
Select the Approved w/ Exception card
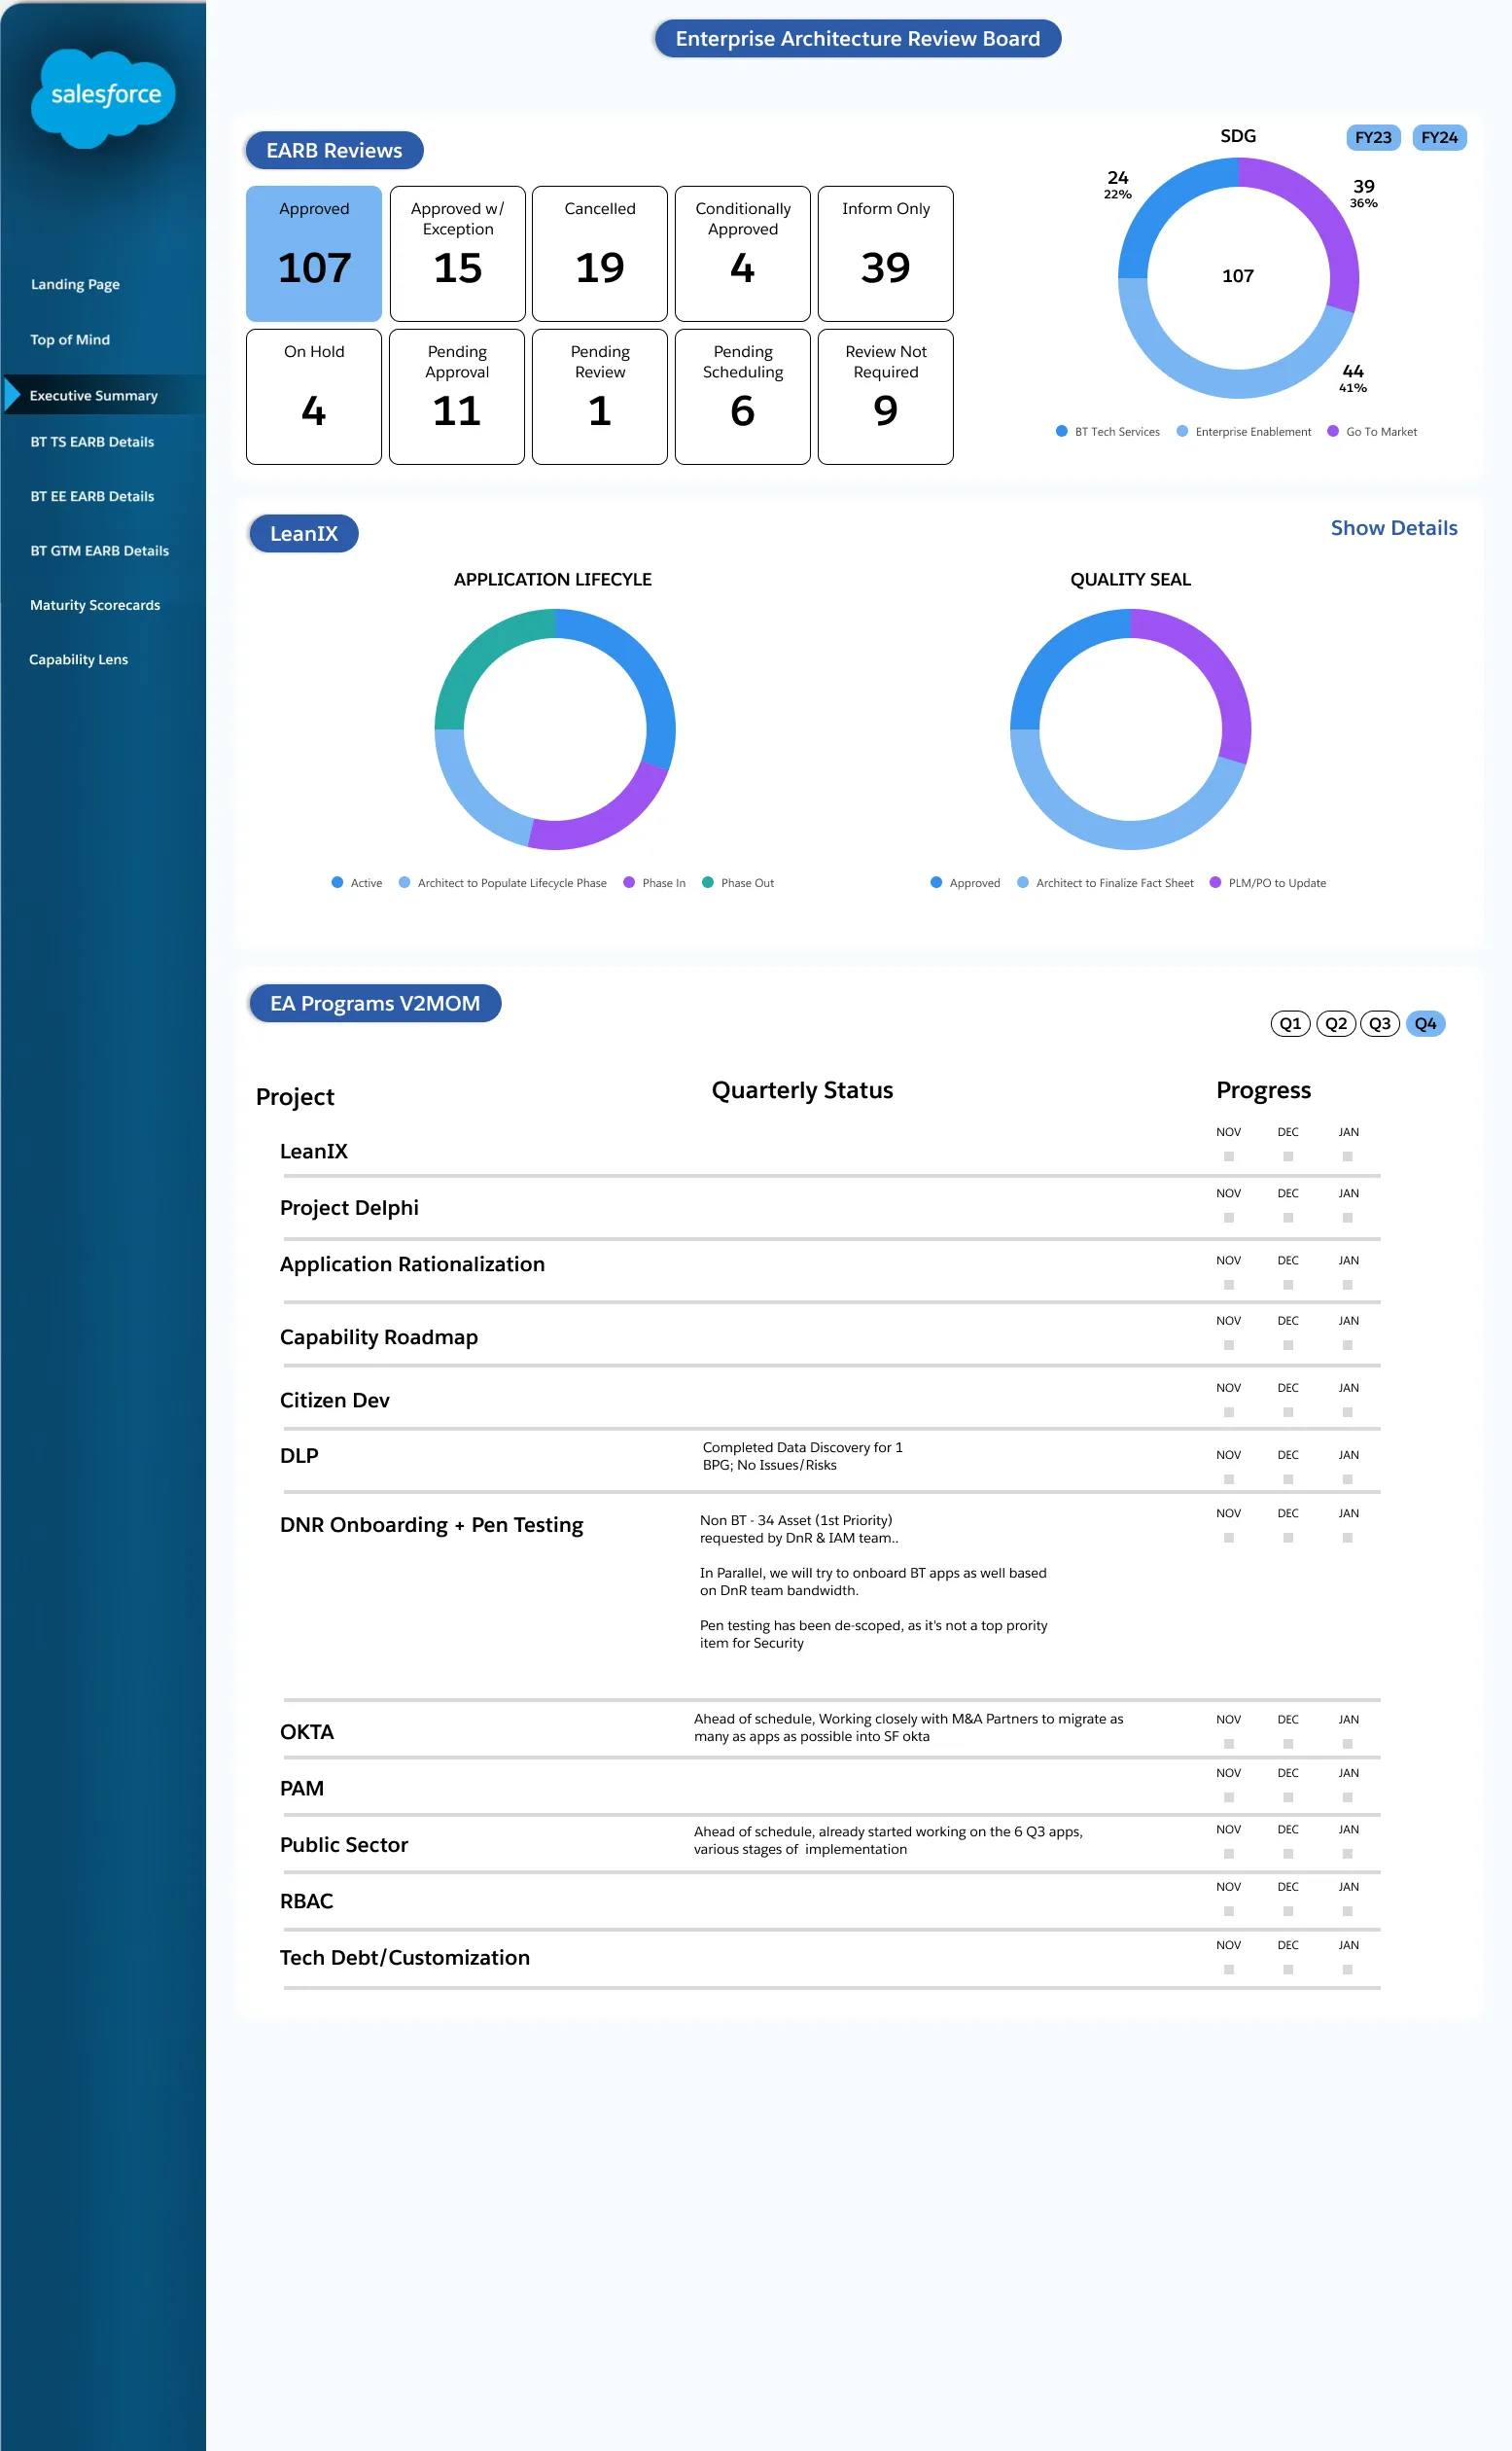point(457,254)
